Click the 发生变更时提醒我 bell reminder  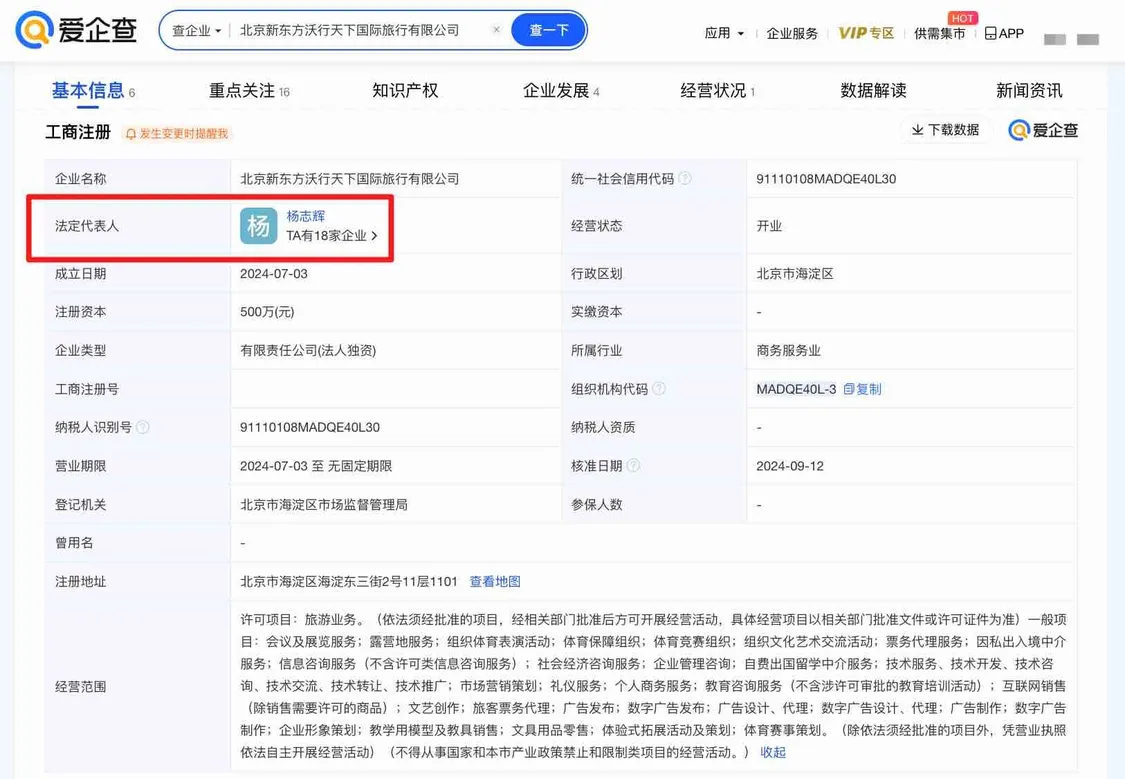(176, 133)
